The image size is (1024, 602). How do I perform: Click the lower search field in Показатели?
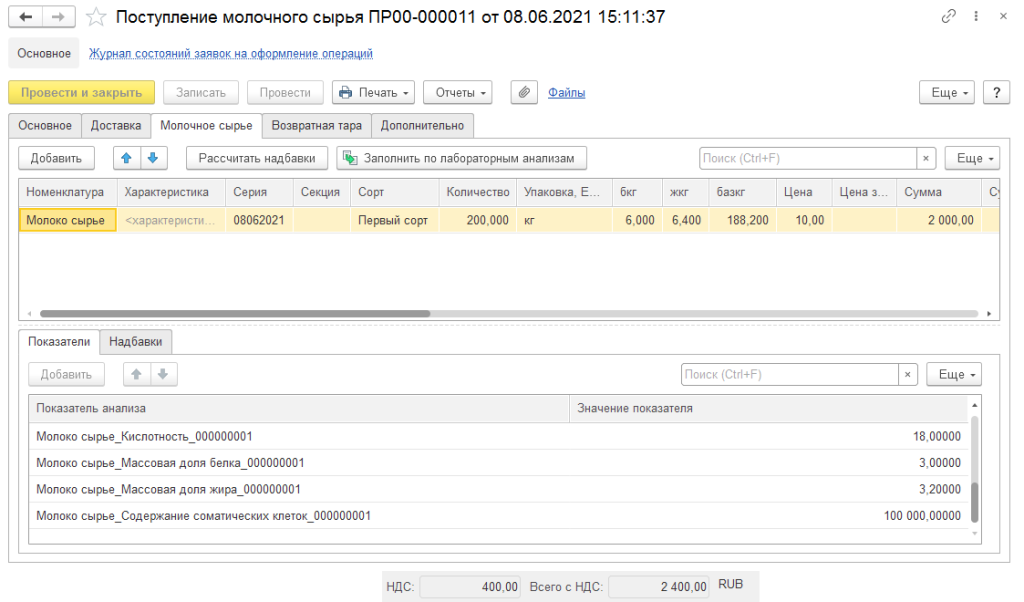point(788,374)
